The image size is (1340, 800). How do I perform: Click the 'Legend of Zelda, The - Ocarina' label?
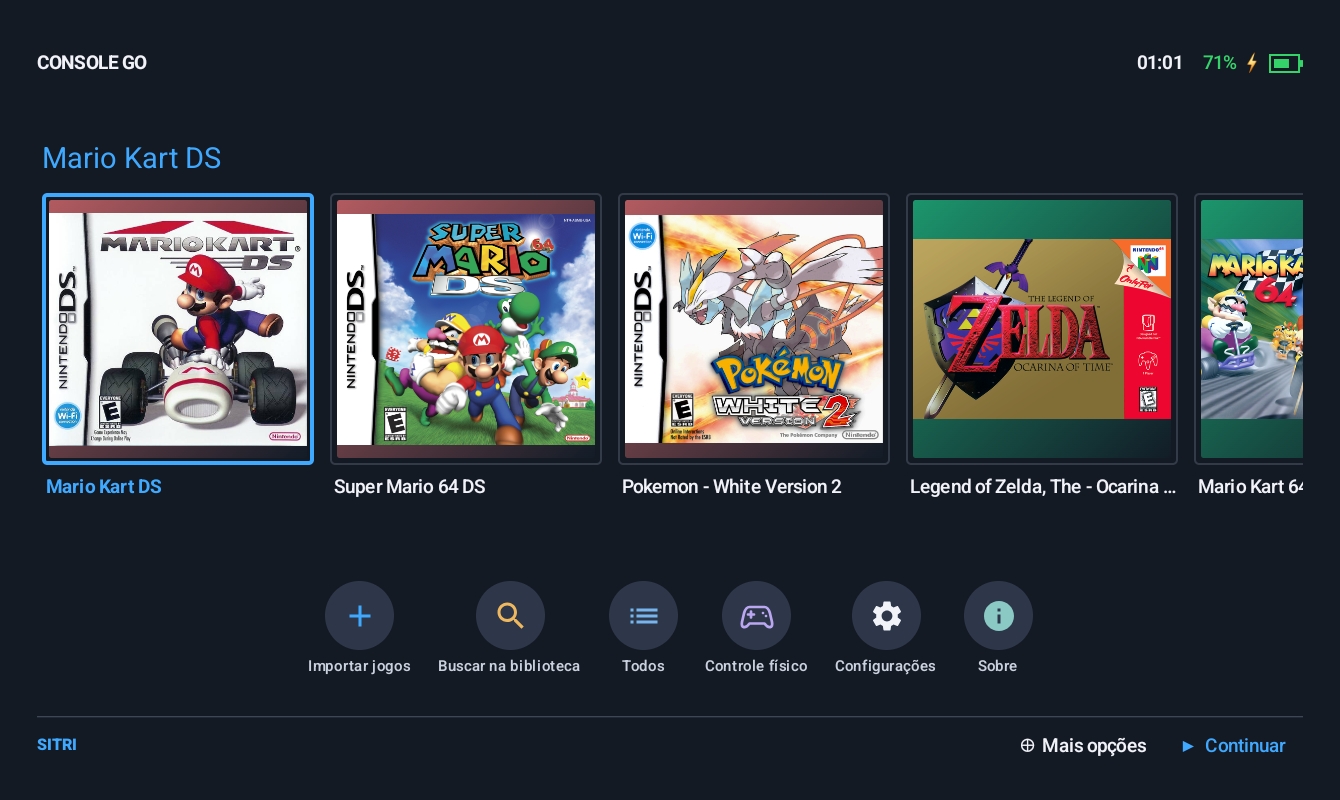[x=1043, y=487]
